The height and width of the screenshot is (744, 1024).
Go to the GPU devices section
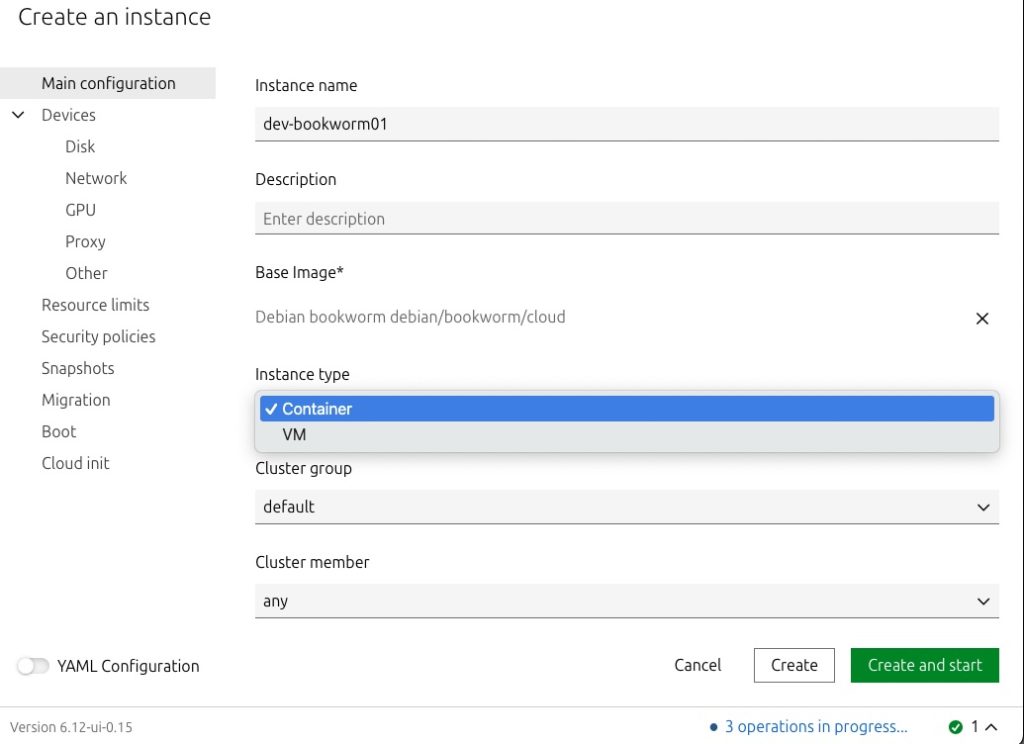[x=80, y=210]
